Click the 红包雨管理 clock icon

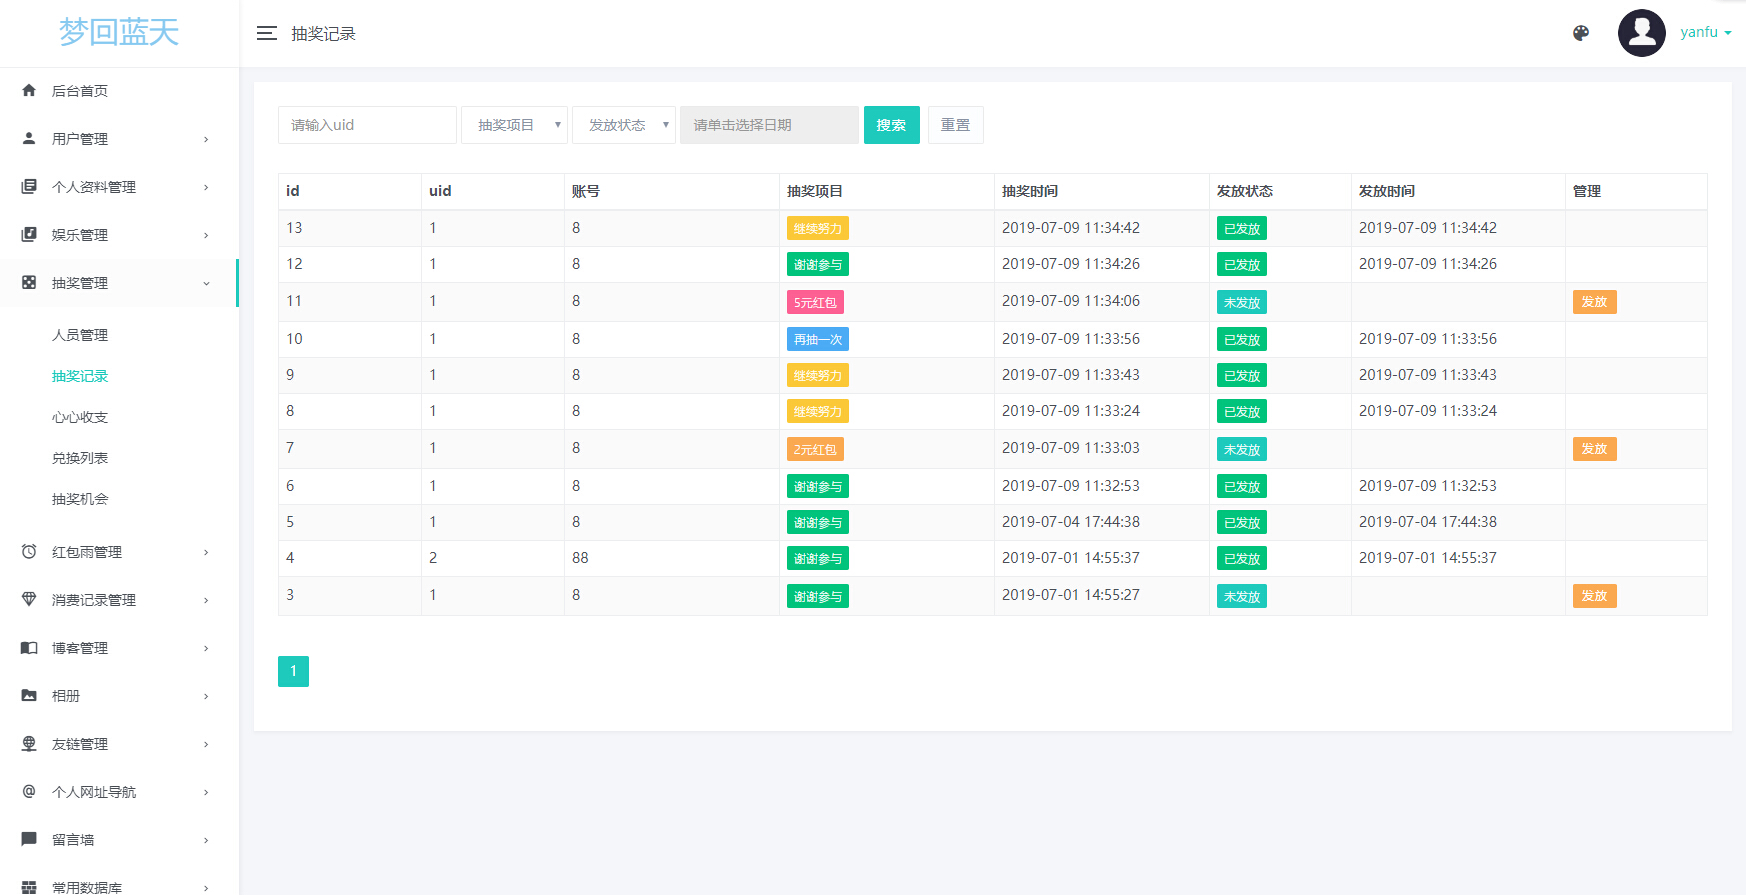[x=29, y=552]
